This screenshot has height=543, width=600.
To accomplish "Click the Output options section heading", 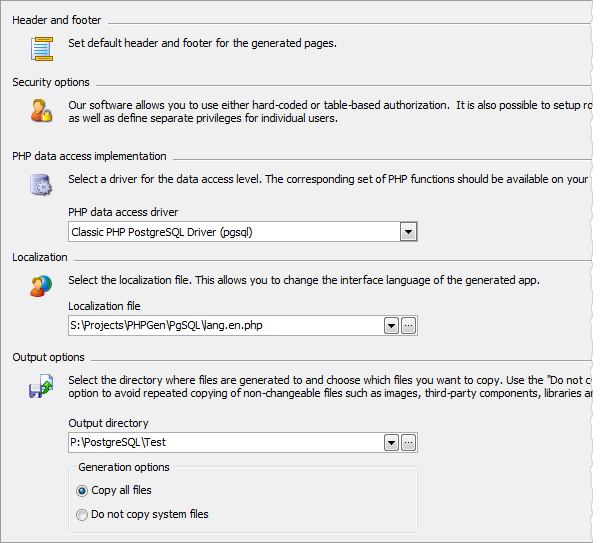I will [48, 357].
